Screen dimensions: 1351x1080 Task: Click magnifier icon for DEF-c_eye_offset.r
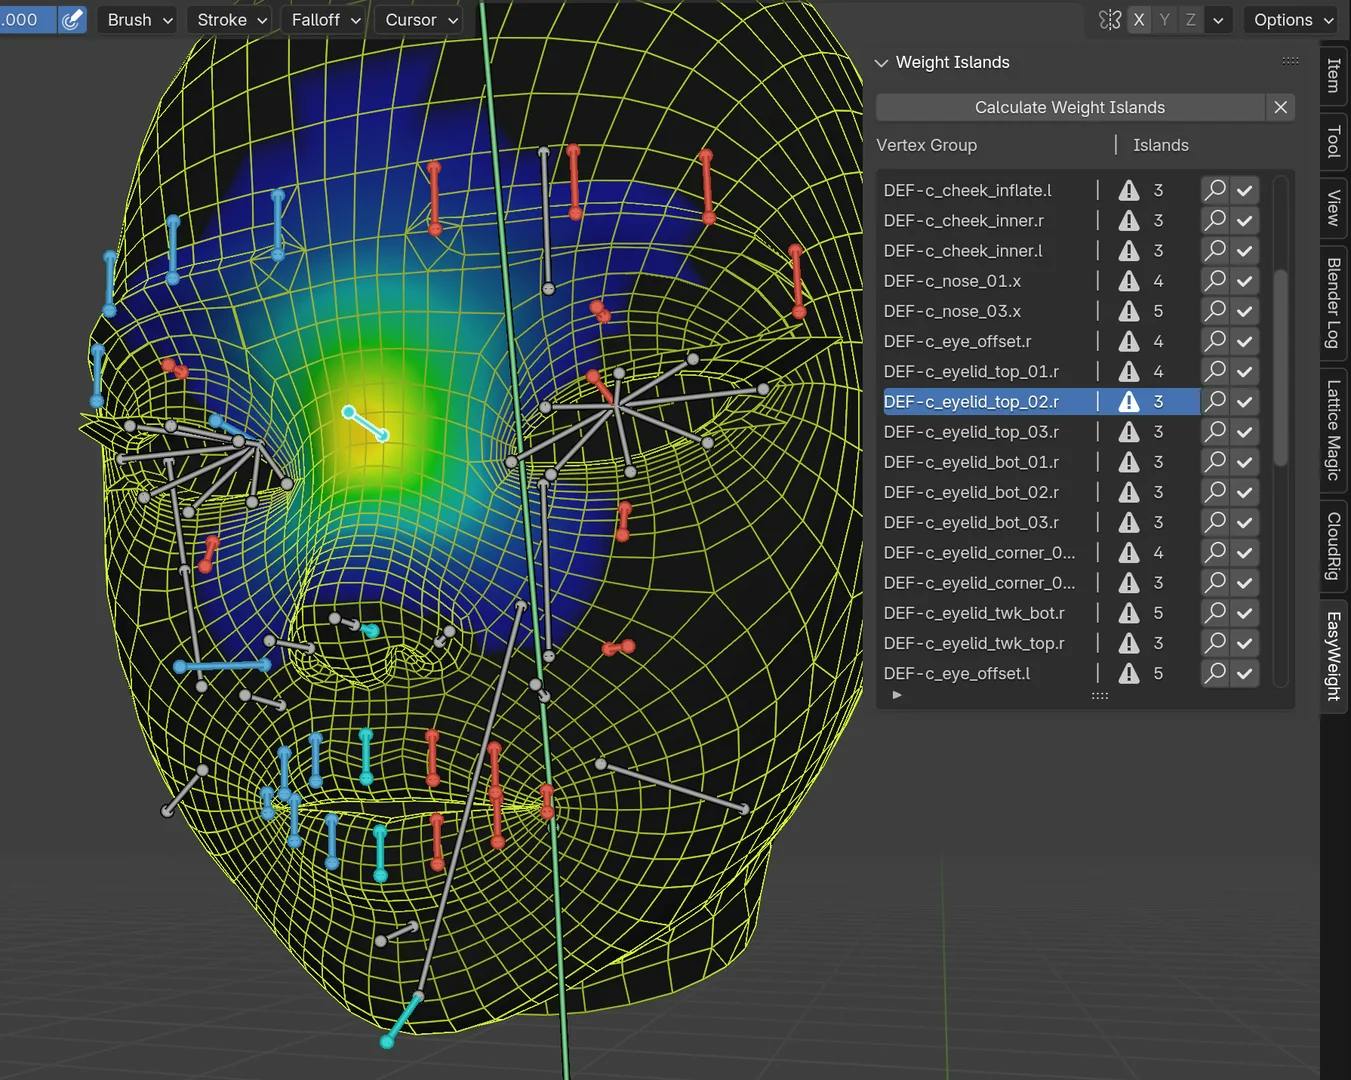click(x=1214, y=341)
